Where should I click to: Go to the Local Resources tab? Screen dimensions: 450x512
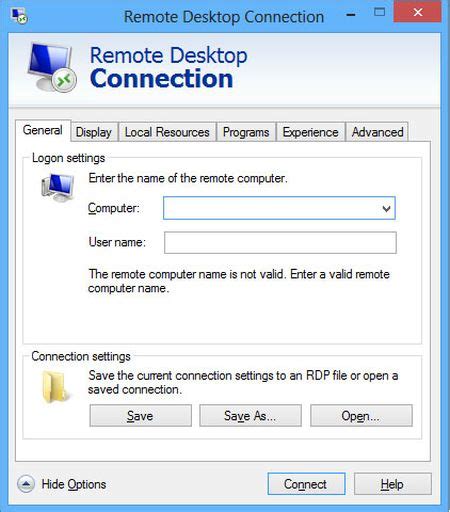167,132
